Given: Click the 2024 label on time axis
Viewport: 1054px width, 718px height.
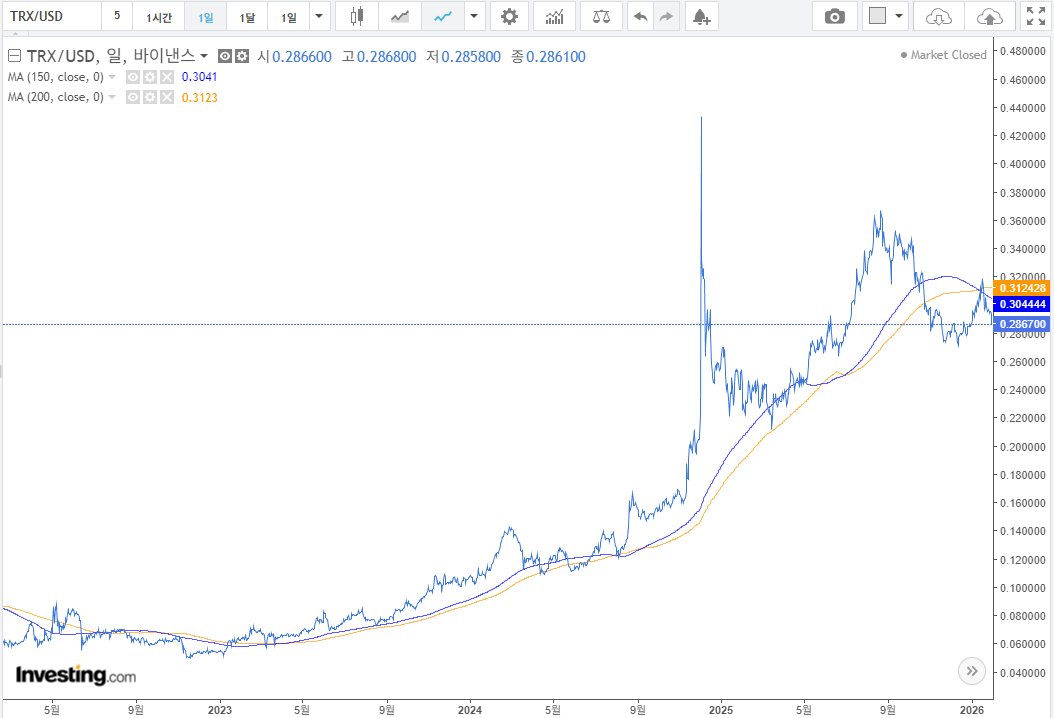Looking at the screenshot, I should click(470, 710).
